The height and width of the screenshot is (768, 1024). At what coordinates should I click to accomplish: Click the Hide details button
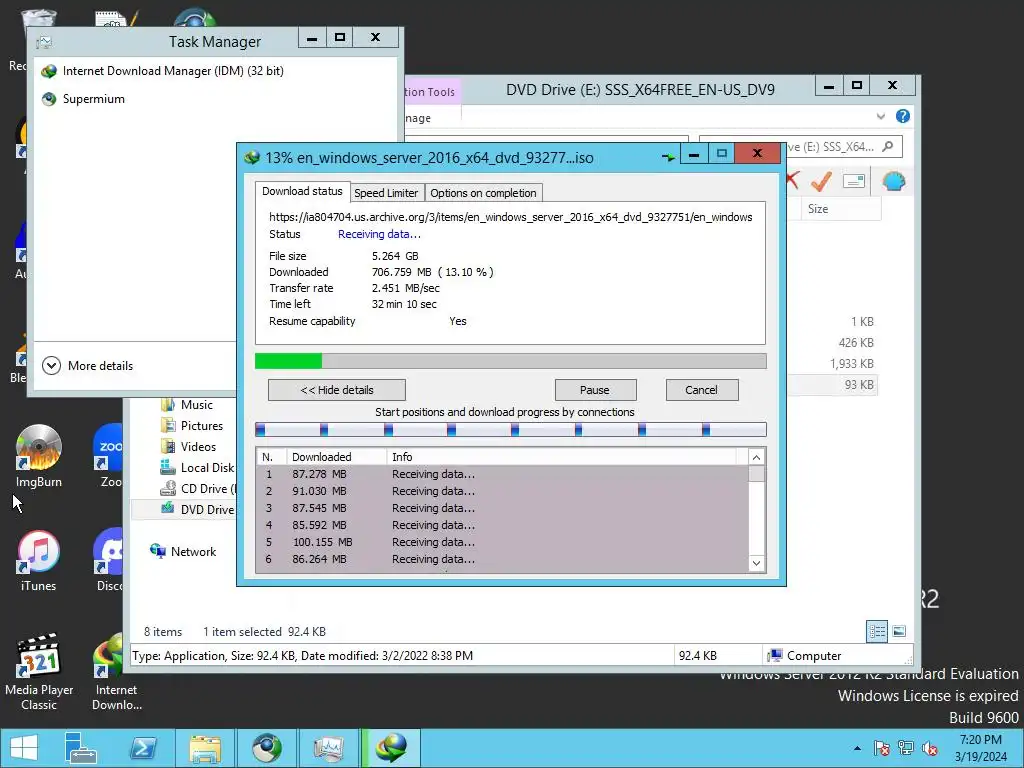(x=337, y=390)
